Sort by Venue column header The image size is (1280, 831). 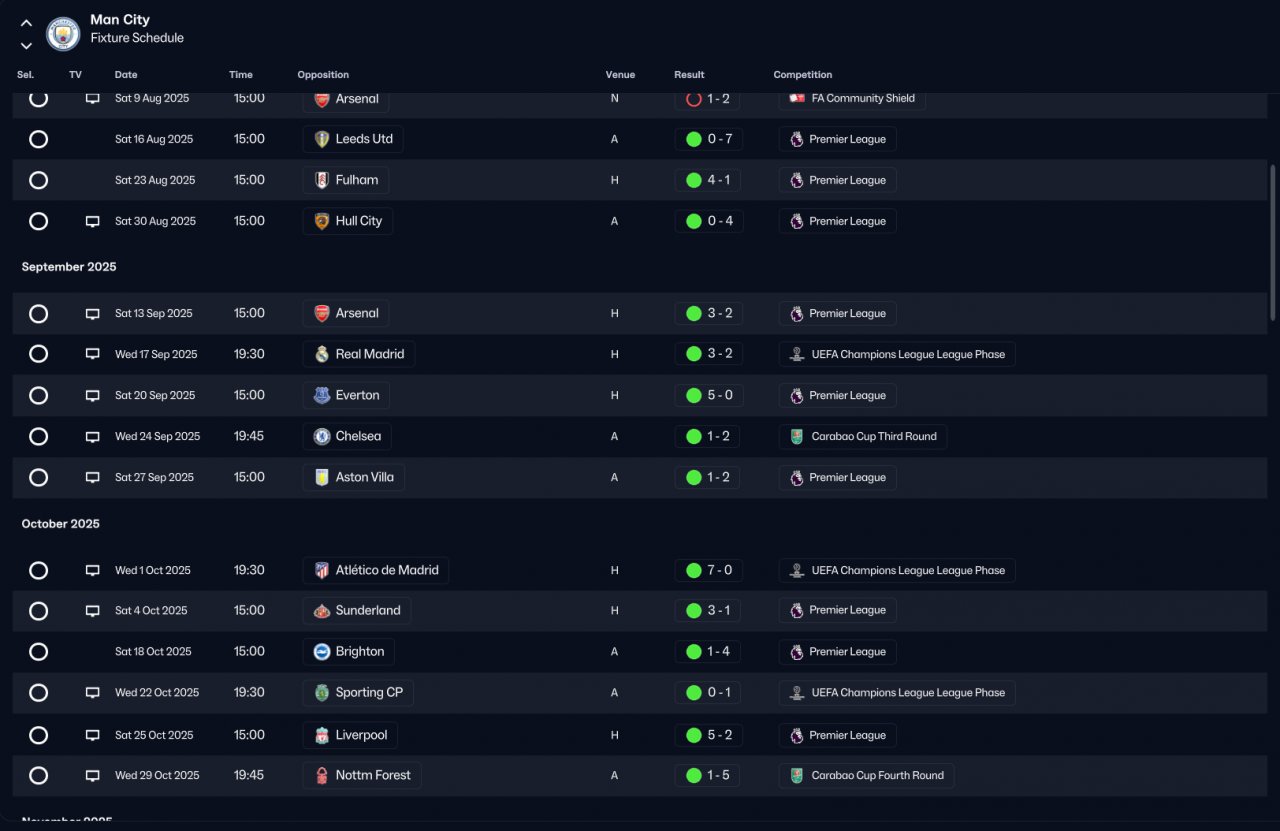[620, 75]
